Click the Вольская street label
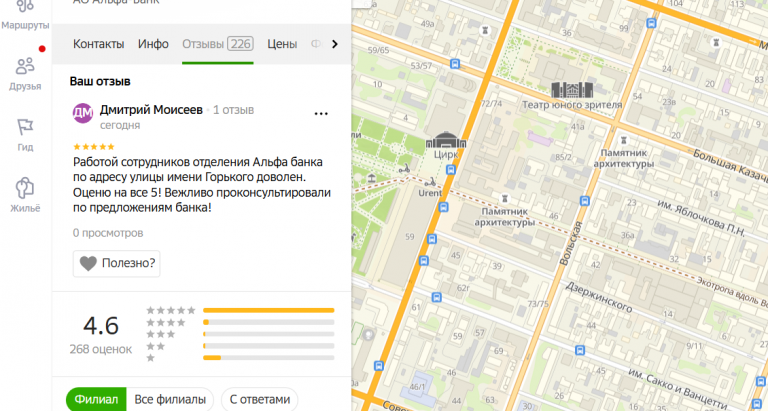The width and height of the screenshot is (768, 411). pos(572,243)
